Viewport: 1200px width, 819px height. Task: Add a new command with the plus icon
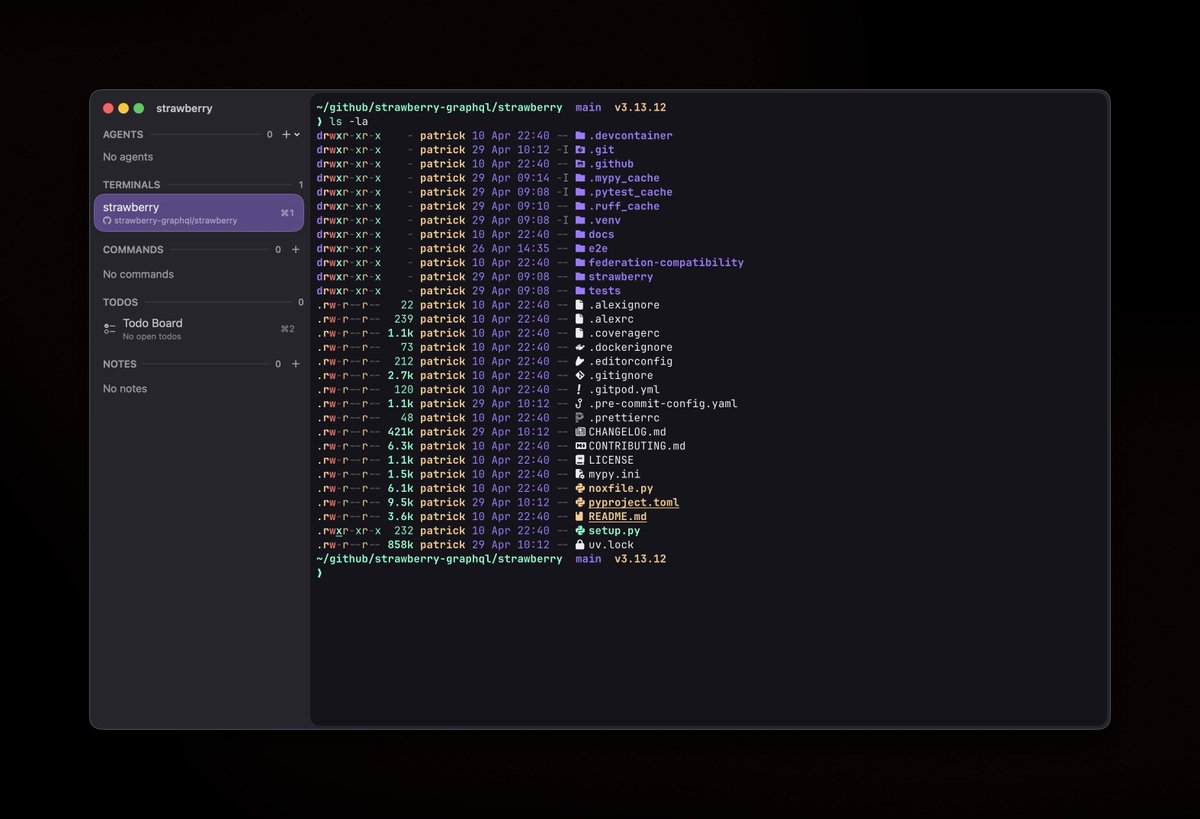pos(295,249)
